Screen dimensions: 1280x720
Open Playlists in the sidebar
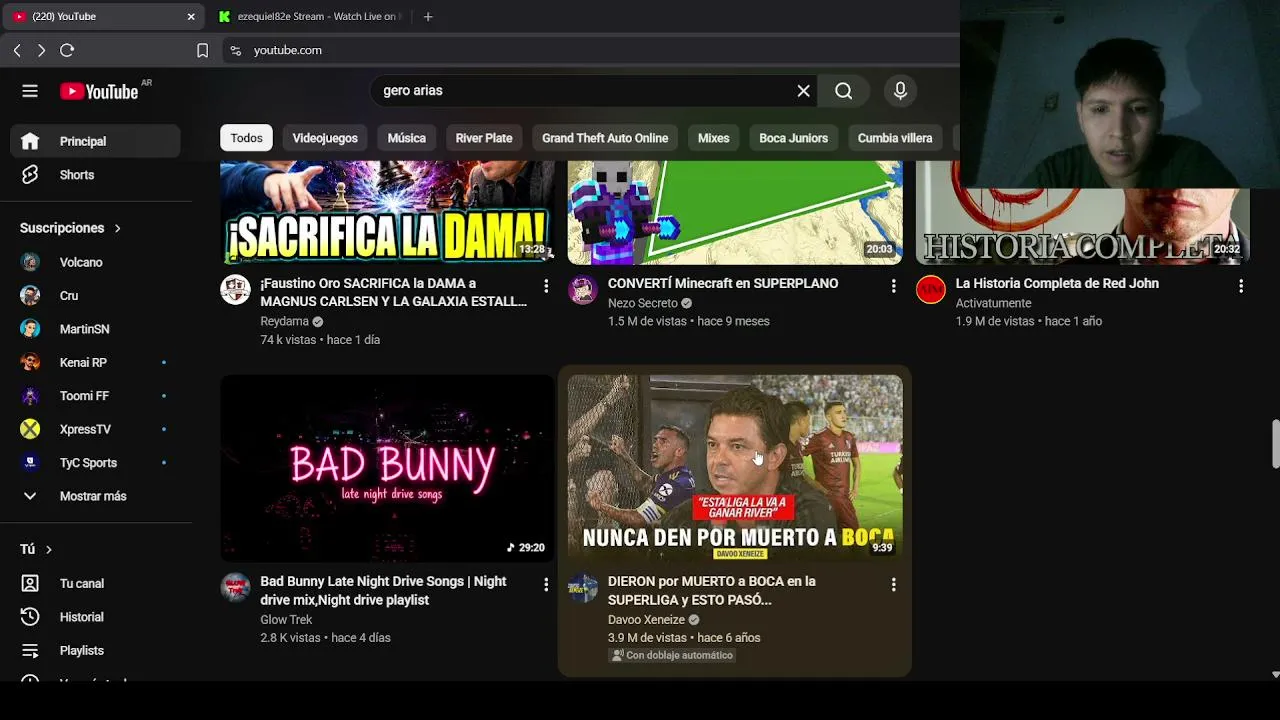point(95,651)
